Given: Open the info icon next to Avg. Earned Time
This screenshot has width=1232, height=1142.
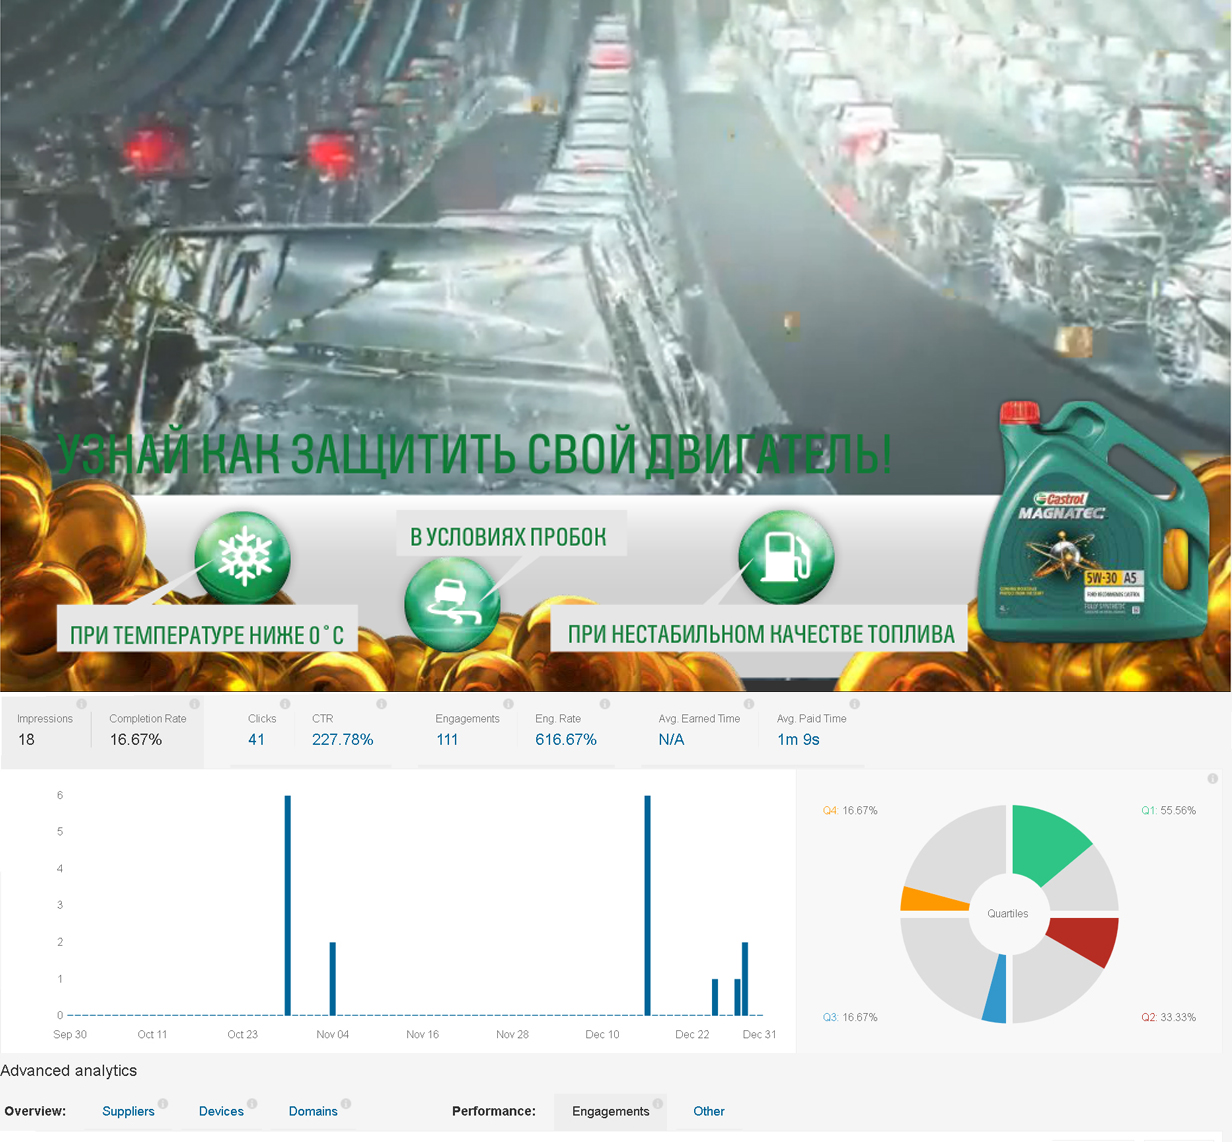Looking at the screenshot, I should coord(748,704).
